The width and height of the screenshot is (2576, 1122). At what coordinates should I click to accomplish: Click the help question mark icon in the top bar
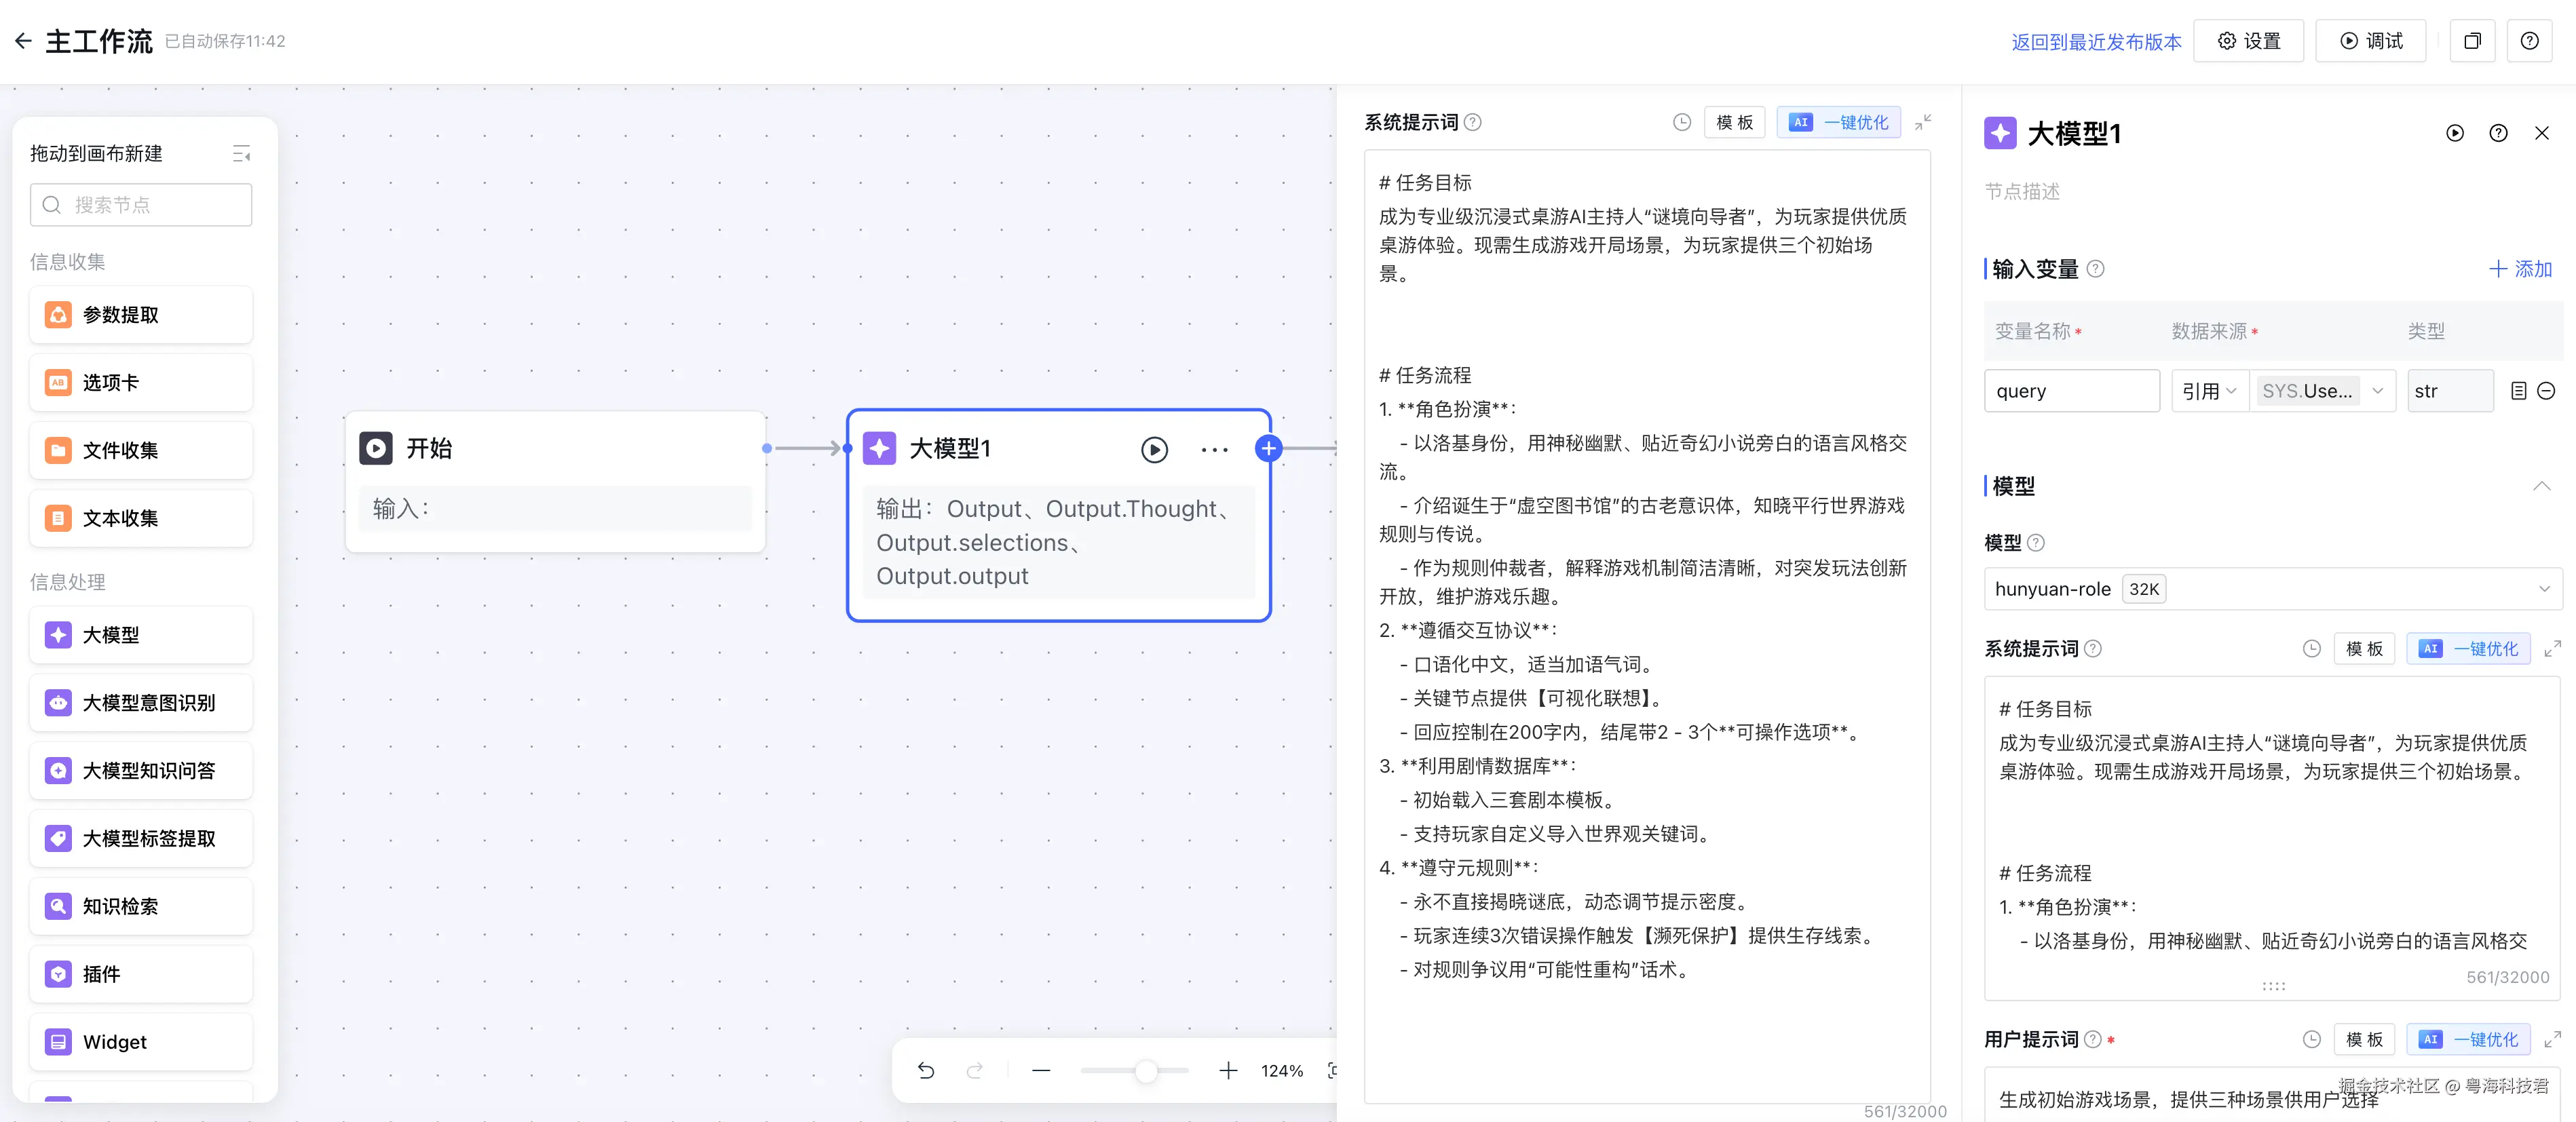coord(2529,41)
